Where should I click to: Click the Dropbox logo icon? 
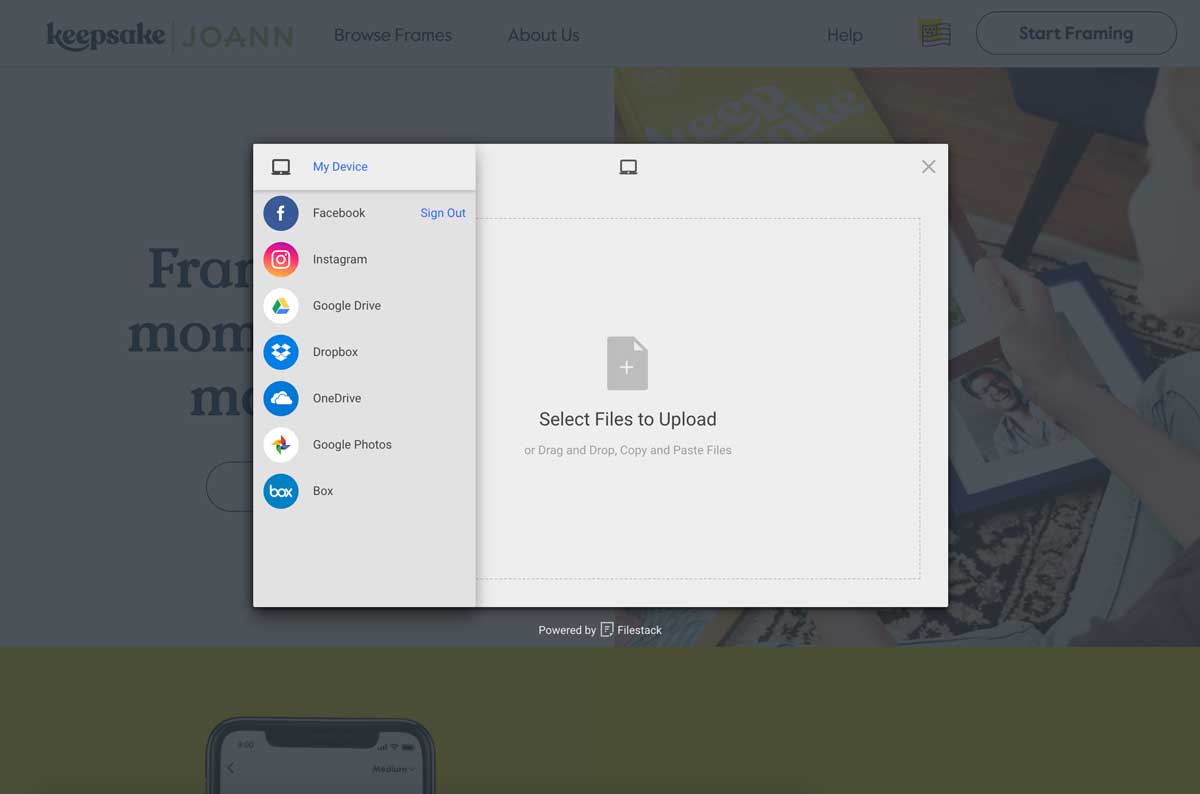pos(281,352)
